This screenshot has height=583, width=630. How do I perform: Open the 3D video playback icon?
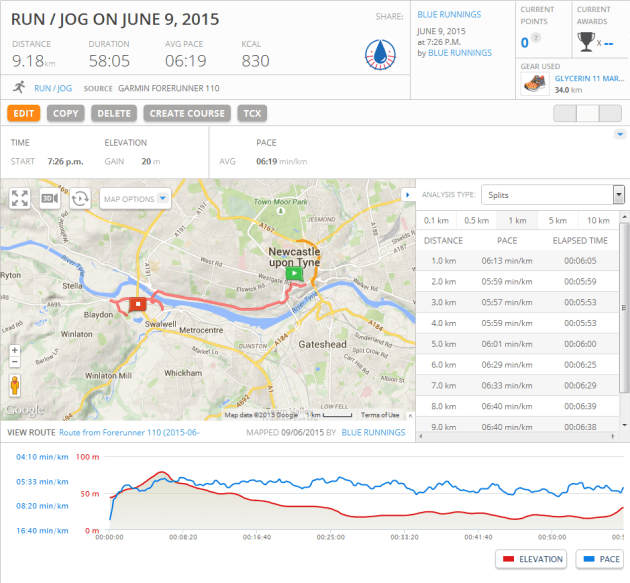[x=49, y=198]
